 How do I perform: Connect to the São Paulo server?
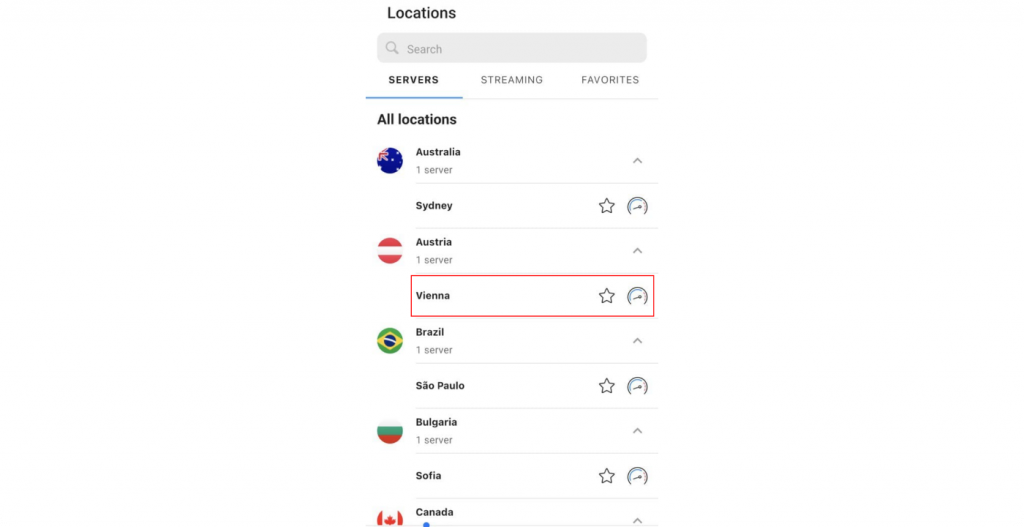(x=532, y=386)
